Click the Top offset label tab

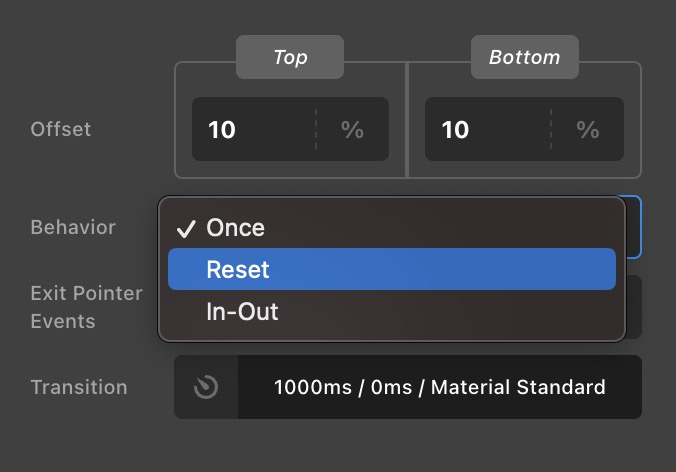click(290, 57)
